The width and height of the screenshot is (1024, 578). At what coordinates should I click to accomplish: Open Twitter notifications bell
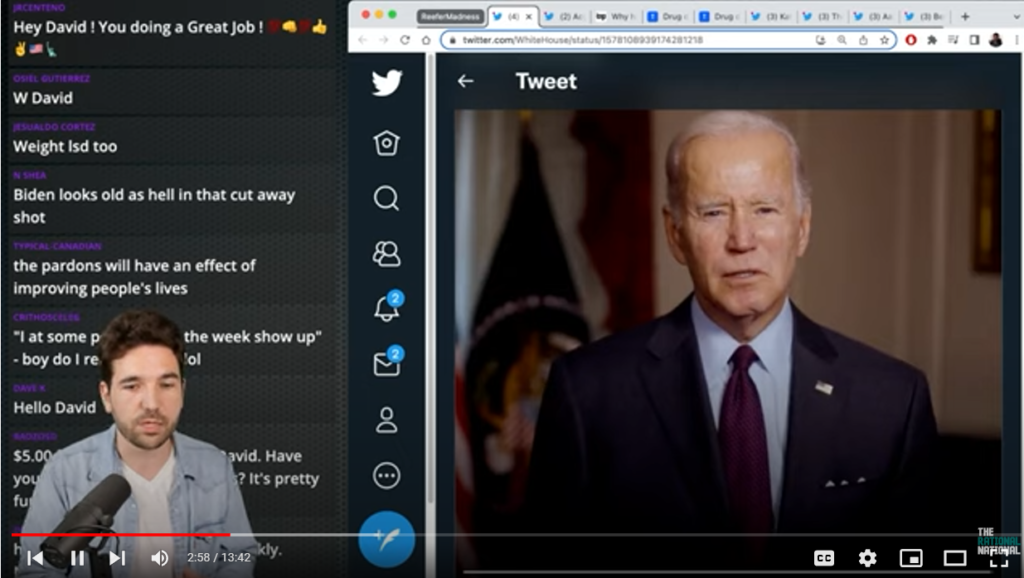(x=386, y=309)
